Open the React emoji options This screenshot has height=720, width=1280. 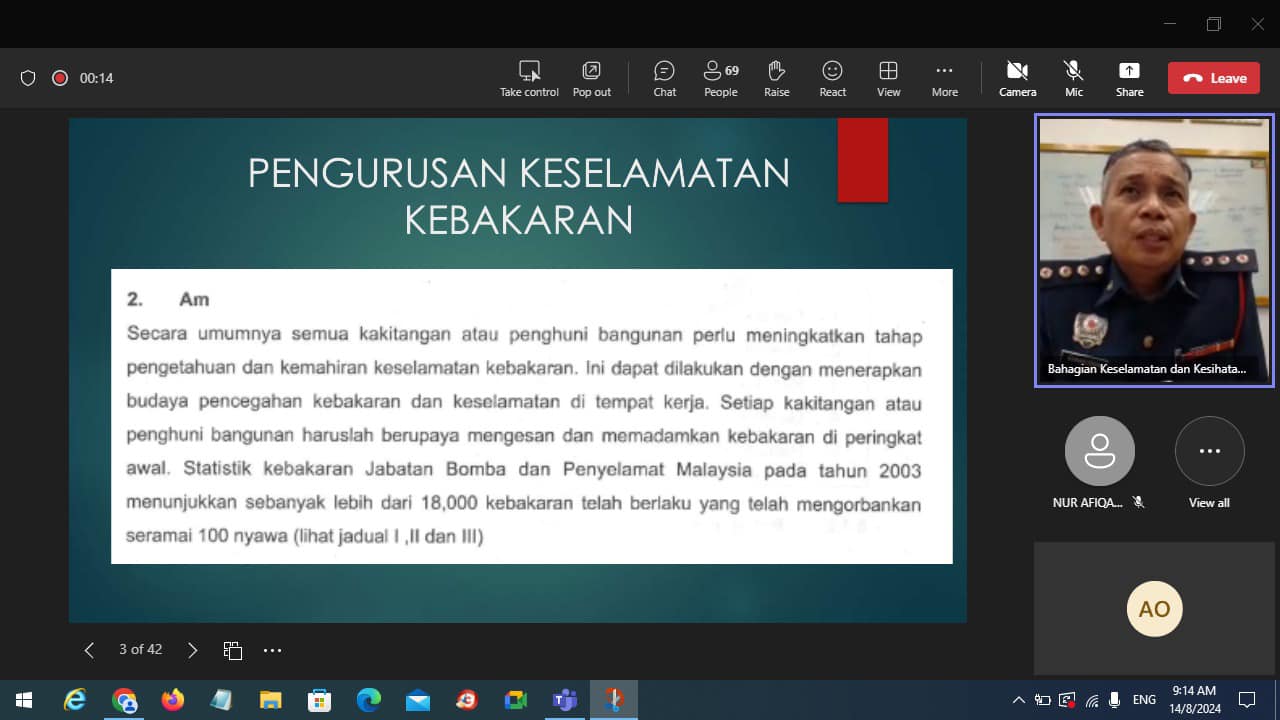point(832,78)
